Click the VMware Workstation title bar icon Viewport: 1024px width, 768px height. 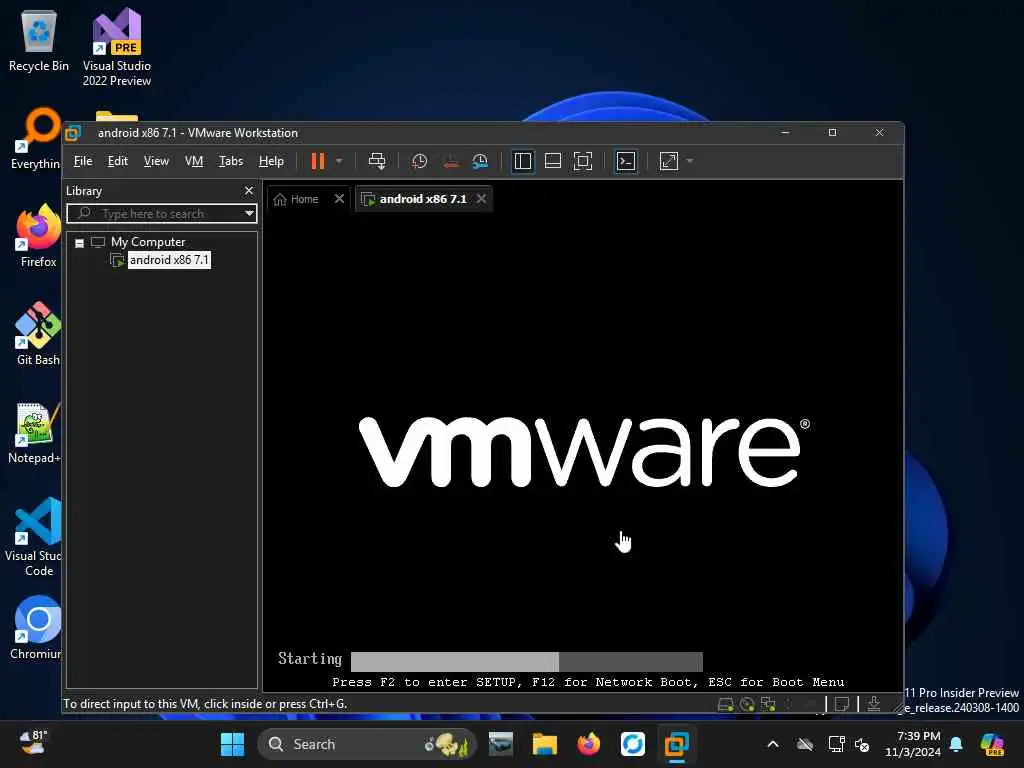(73, 133)
